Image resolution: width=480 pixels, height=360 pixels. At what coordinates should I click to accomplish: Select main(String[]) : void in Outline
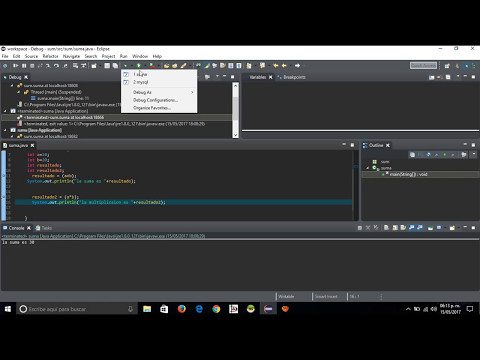tap(408, 174)
